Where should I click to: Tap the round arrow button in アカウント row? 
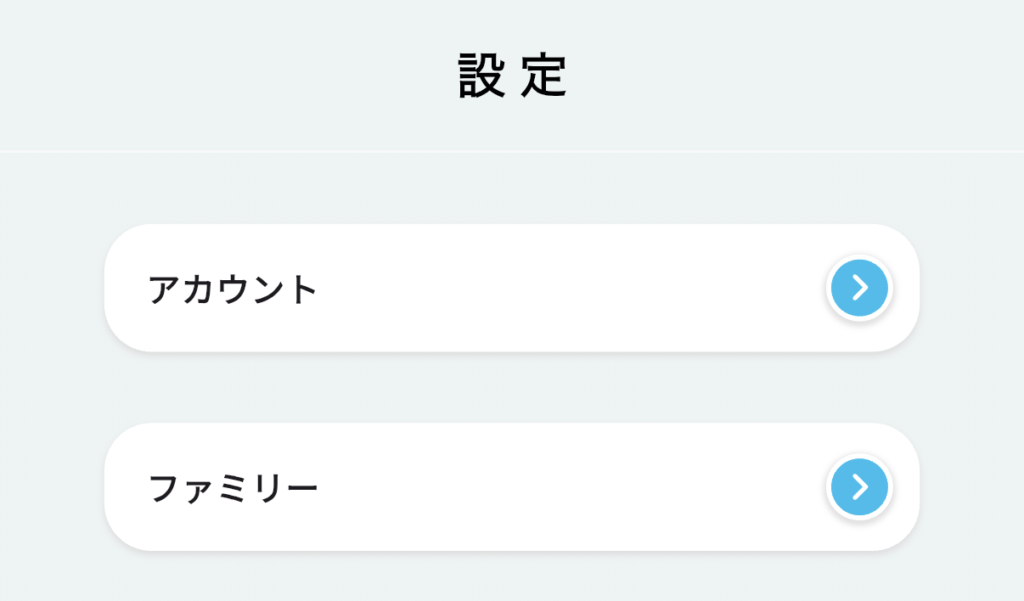click(859, 289)
